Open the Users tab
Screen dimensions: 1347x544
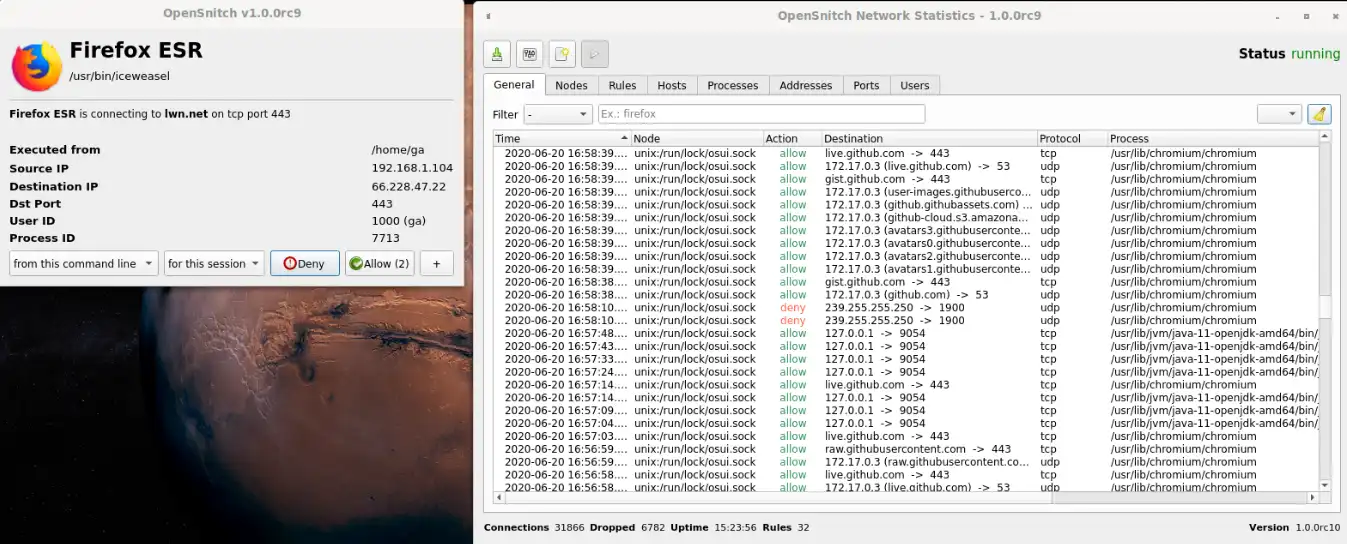[x=915, y=85]
